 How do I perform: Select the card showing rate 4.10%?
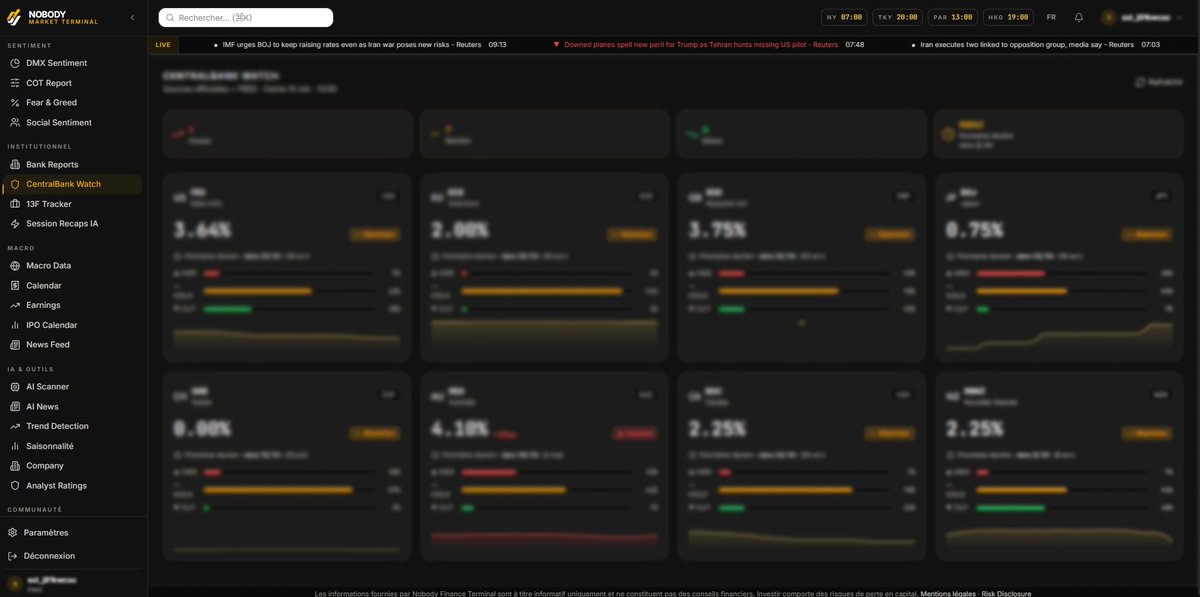coord(544,466)
